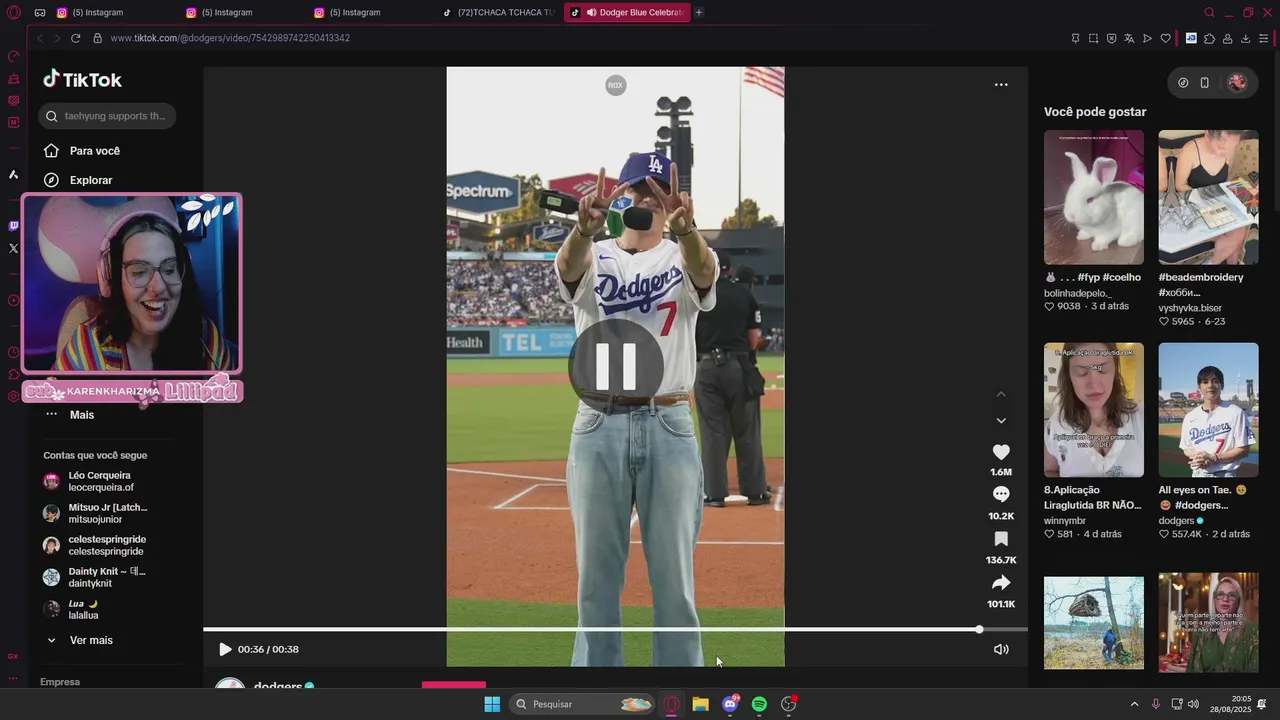Viewport: 1280px width, 720px height.
Task: Open the white rabbit #coelho video thumbnail
Action: point(1093,197)
